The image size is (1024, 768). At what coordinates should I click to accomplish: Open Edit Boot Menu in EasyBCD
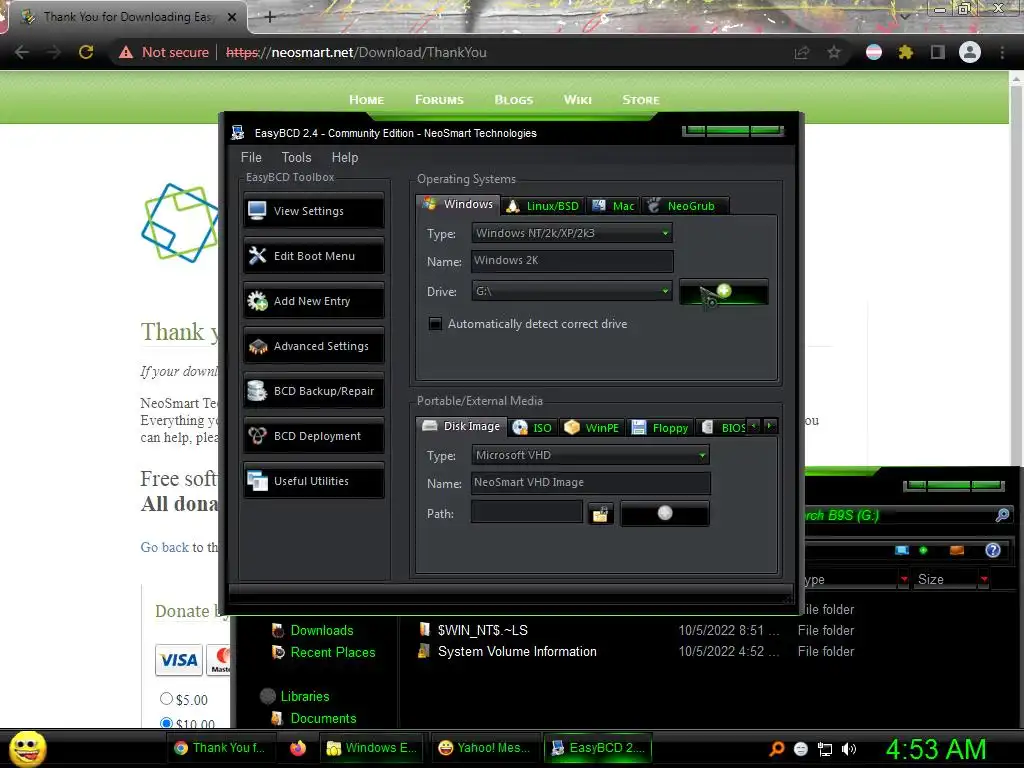[x=313, y=256]
